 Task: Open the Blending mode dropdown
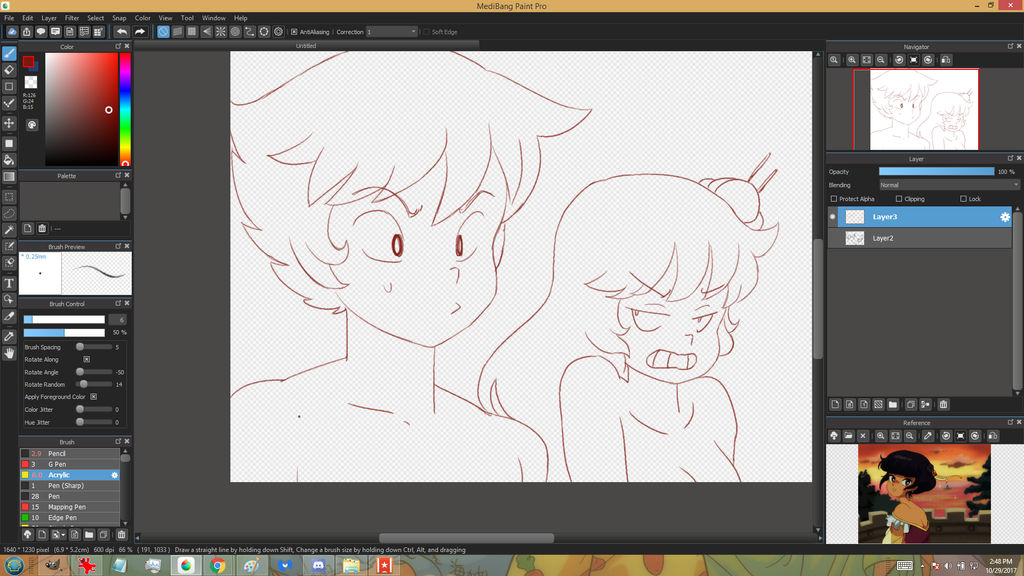[x=948, y=185]
